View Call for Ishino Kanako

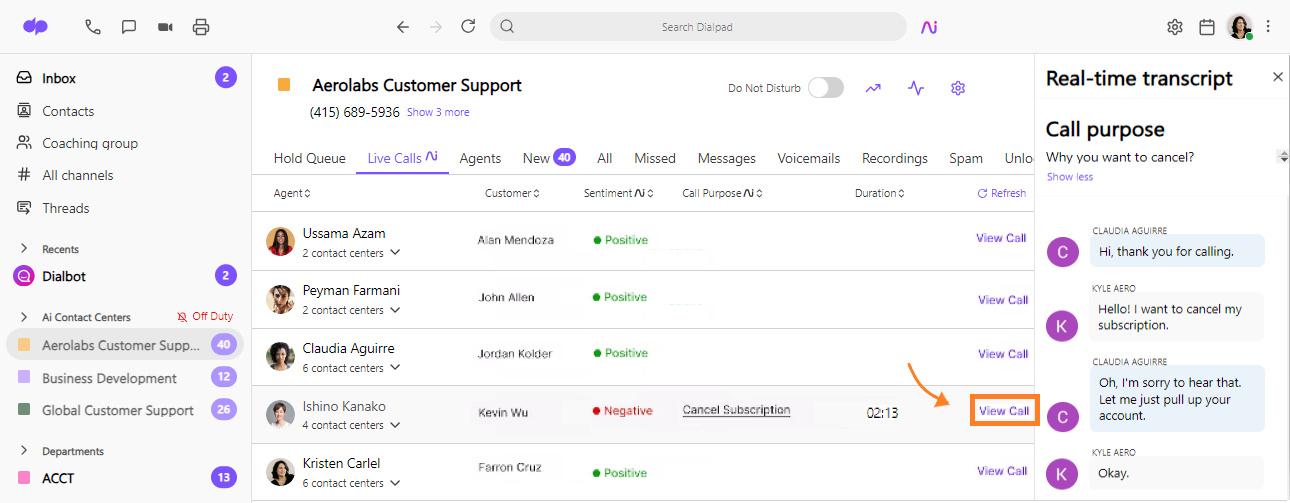click(1004, 411)
